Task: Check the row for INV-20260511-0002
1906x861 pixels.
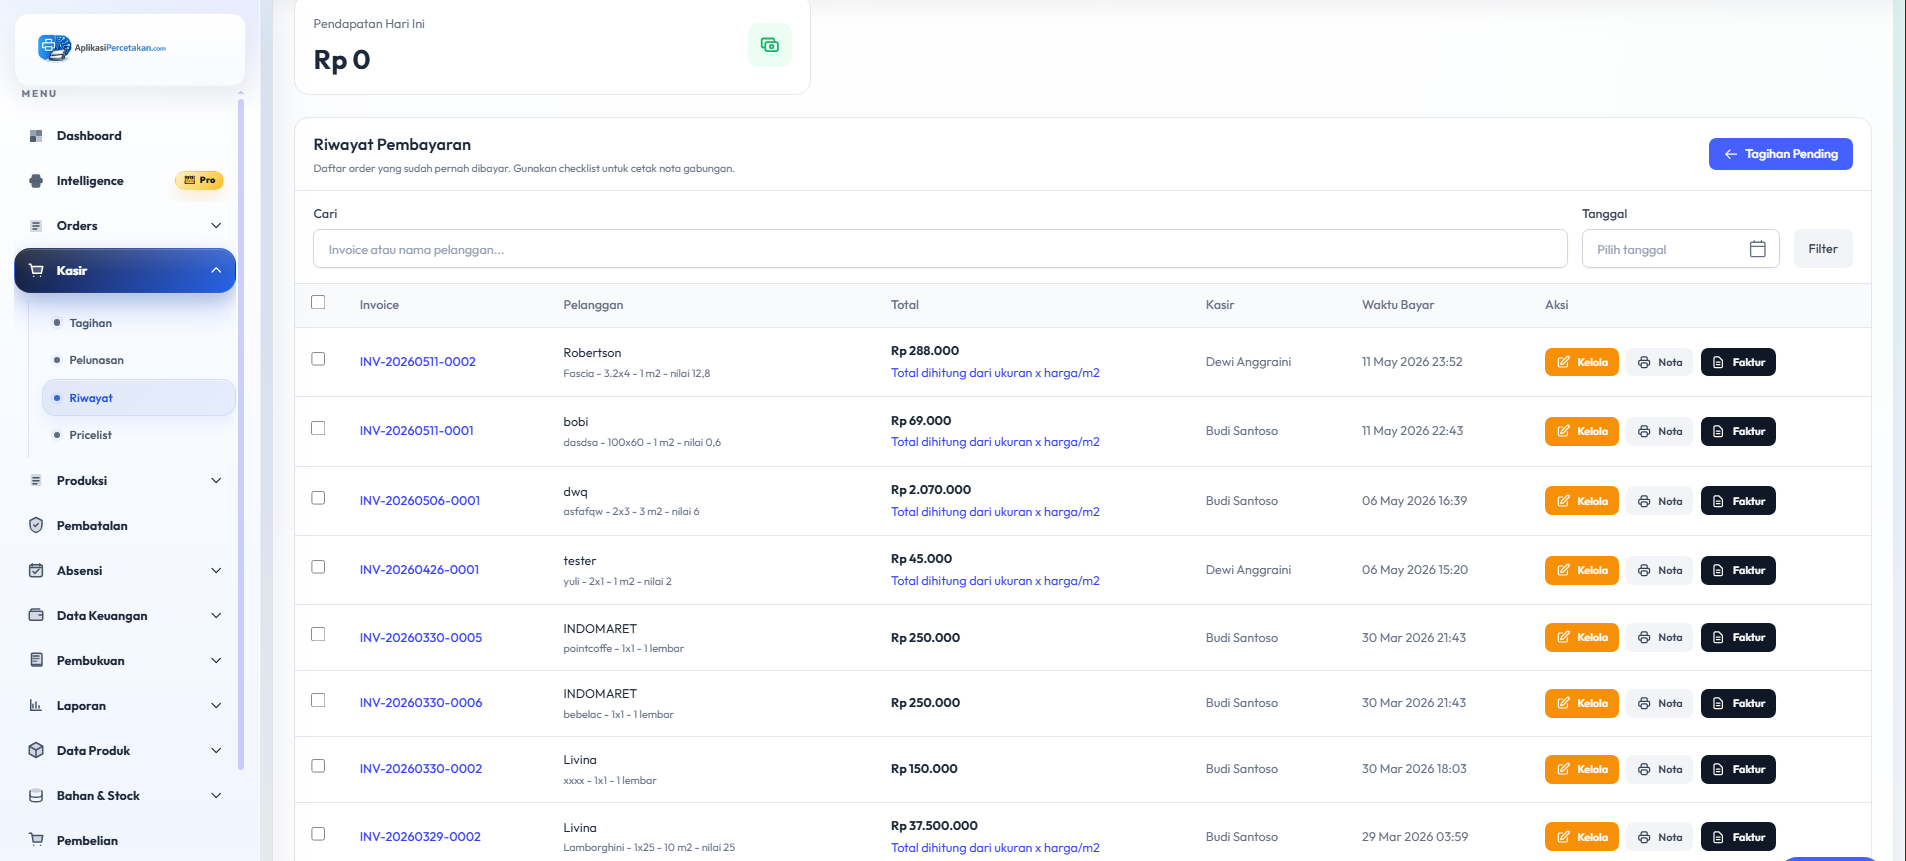Action: (x=318, y=359)
